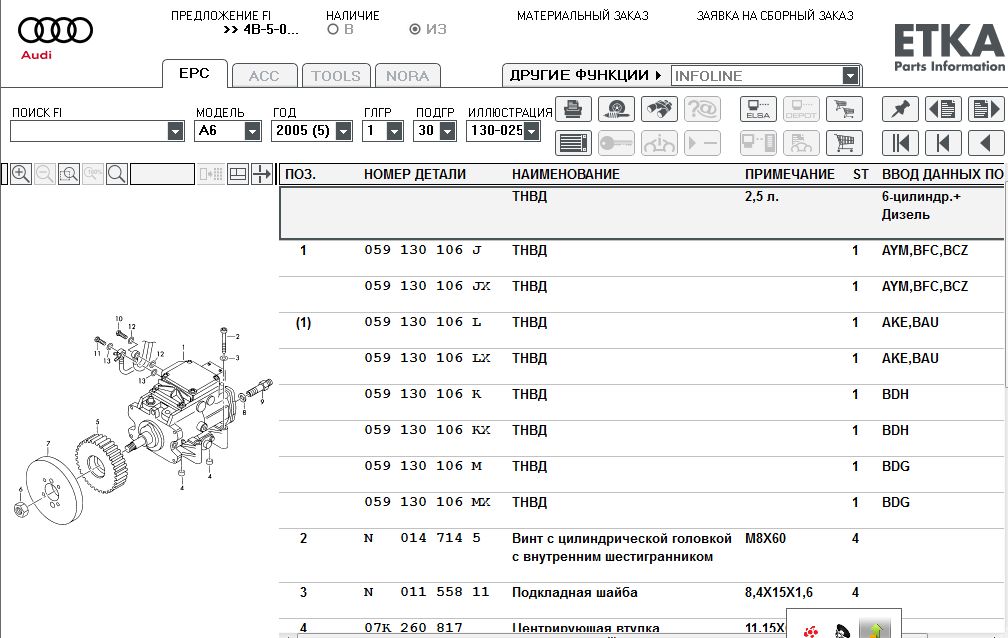Image resolution: width=1008 pixels, height=638 pixels.
Task: Click the НАИМЕНОВАНИЕ column header
Action: pos(566,174)
